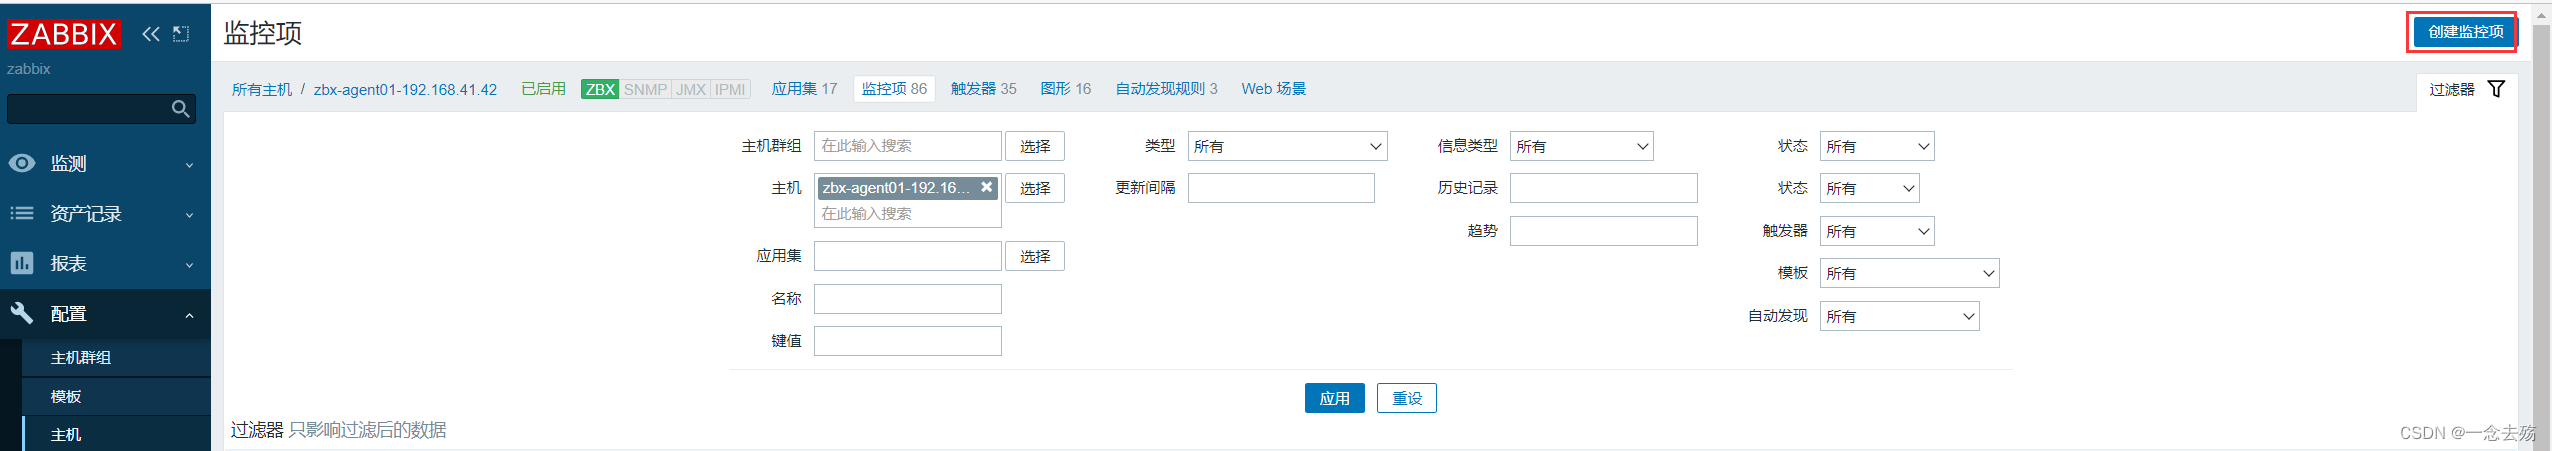The height and width of the screenshot is (451, 2552).
Task: Switch to the 触发器 35 tab
Action: pos(983,89)
